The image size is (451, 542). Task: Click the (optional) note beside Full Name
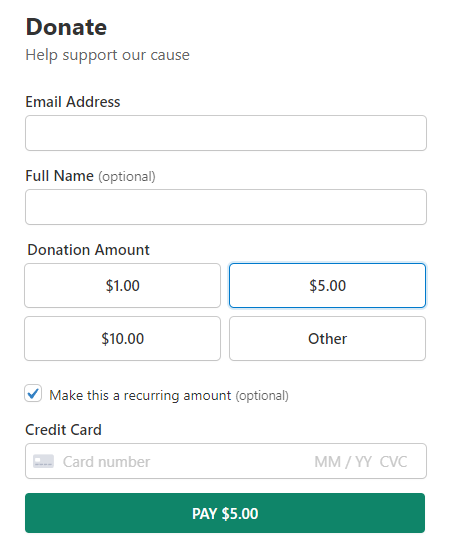[127, 176]
